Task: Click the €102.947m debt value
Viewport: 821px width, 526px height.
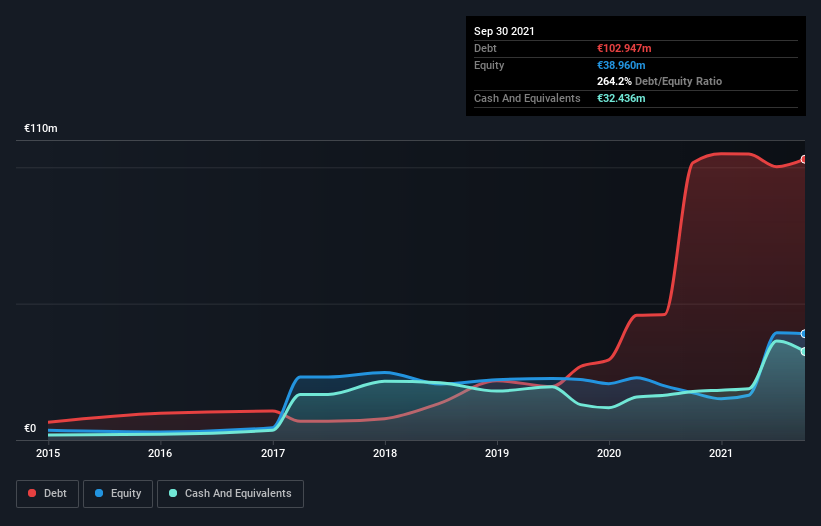Action: click(624, 48)
